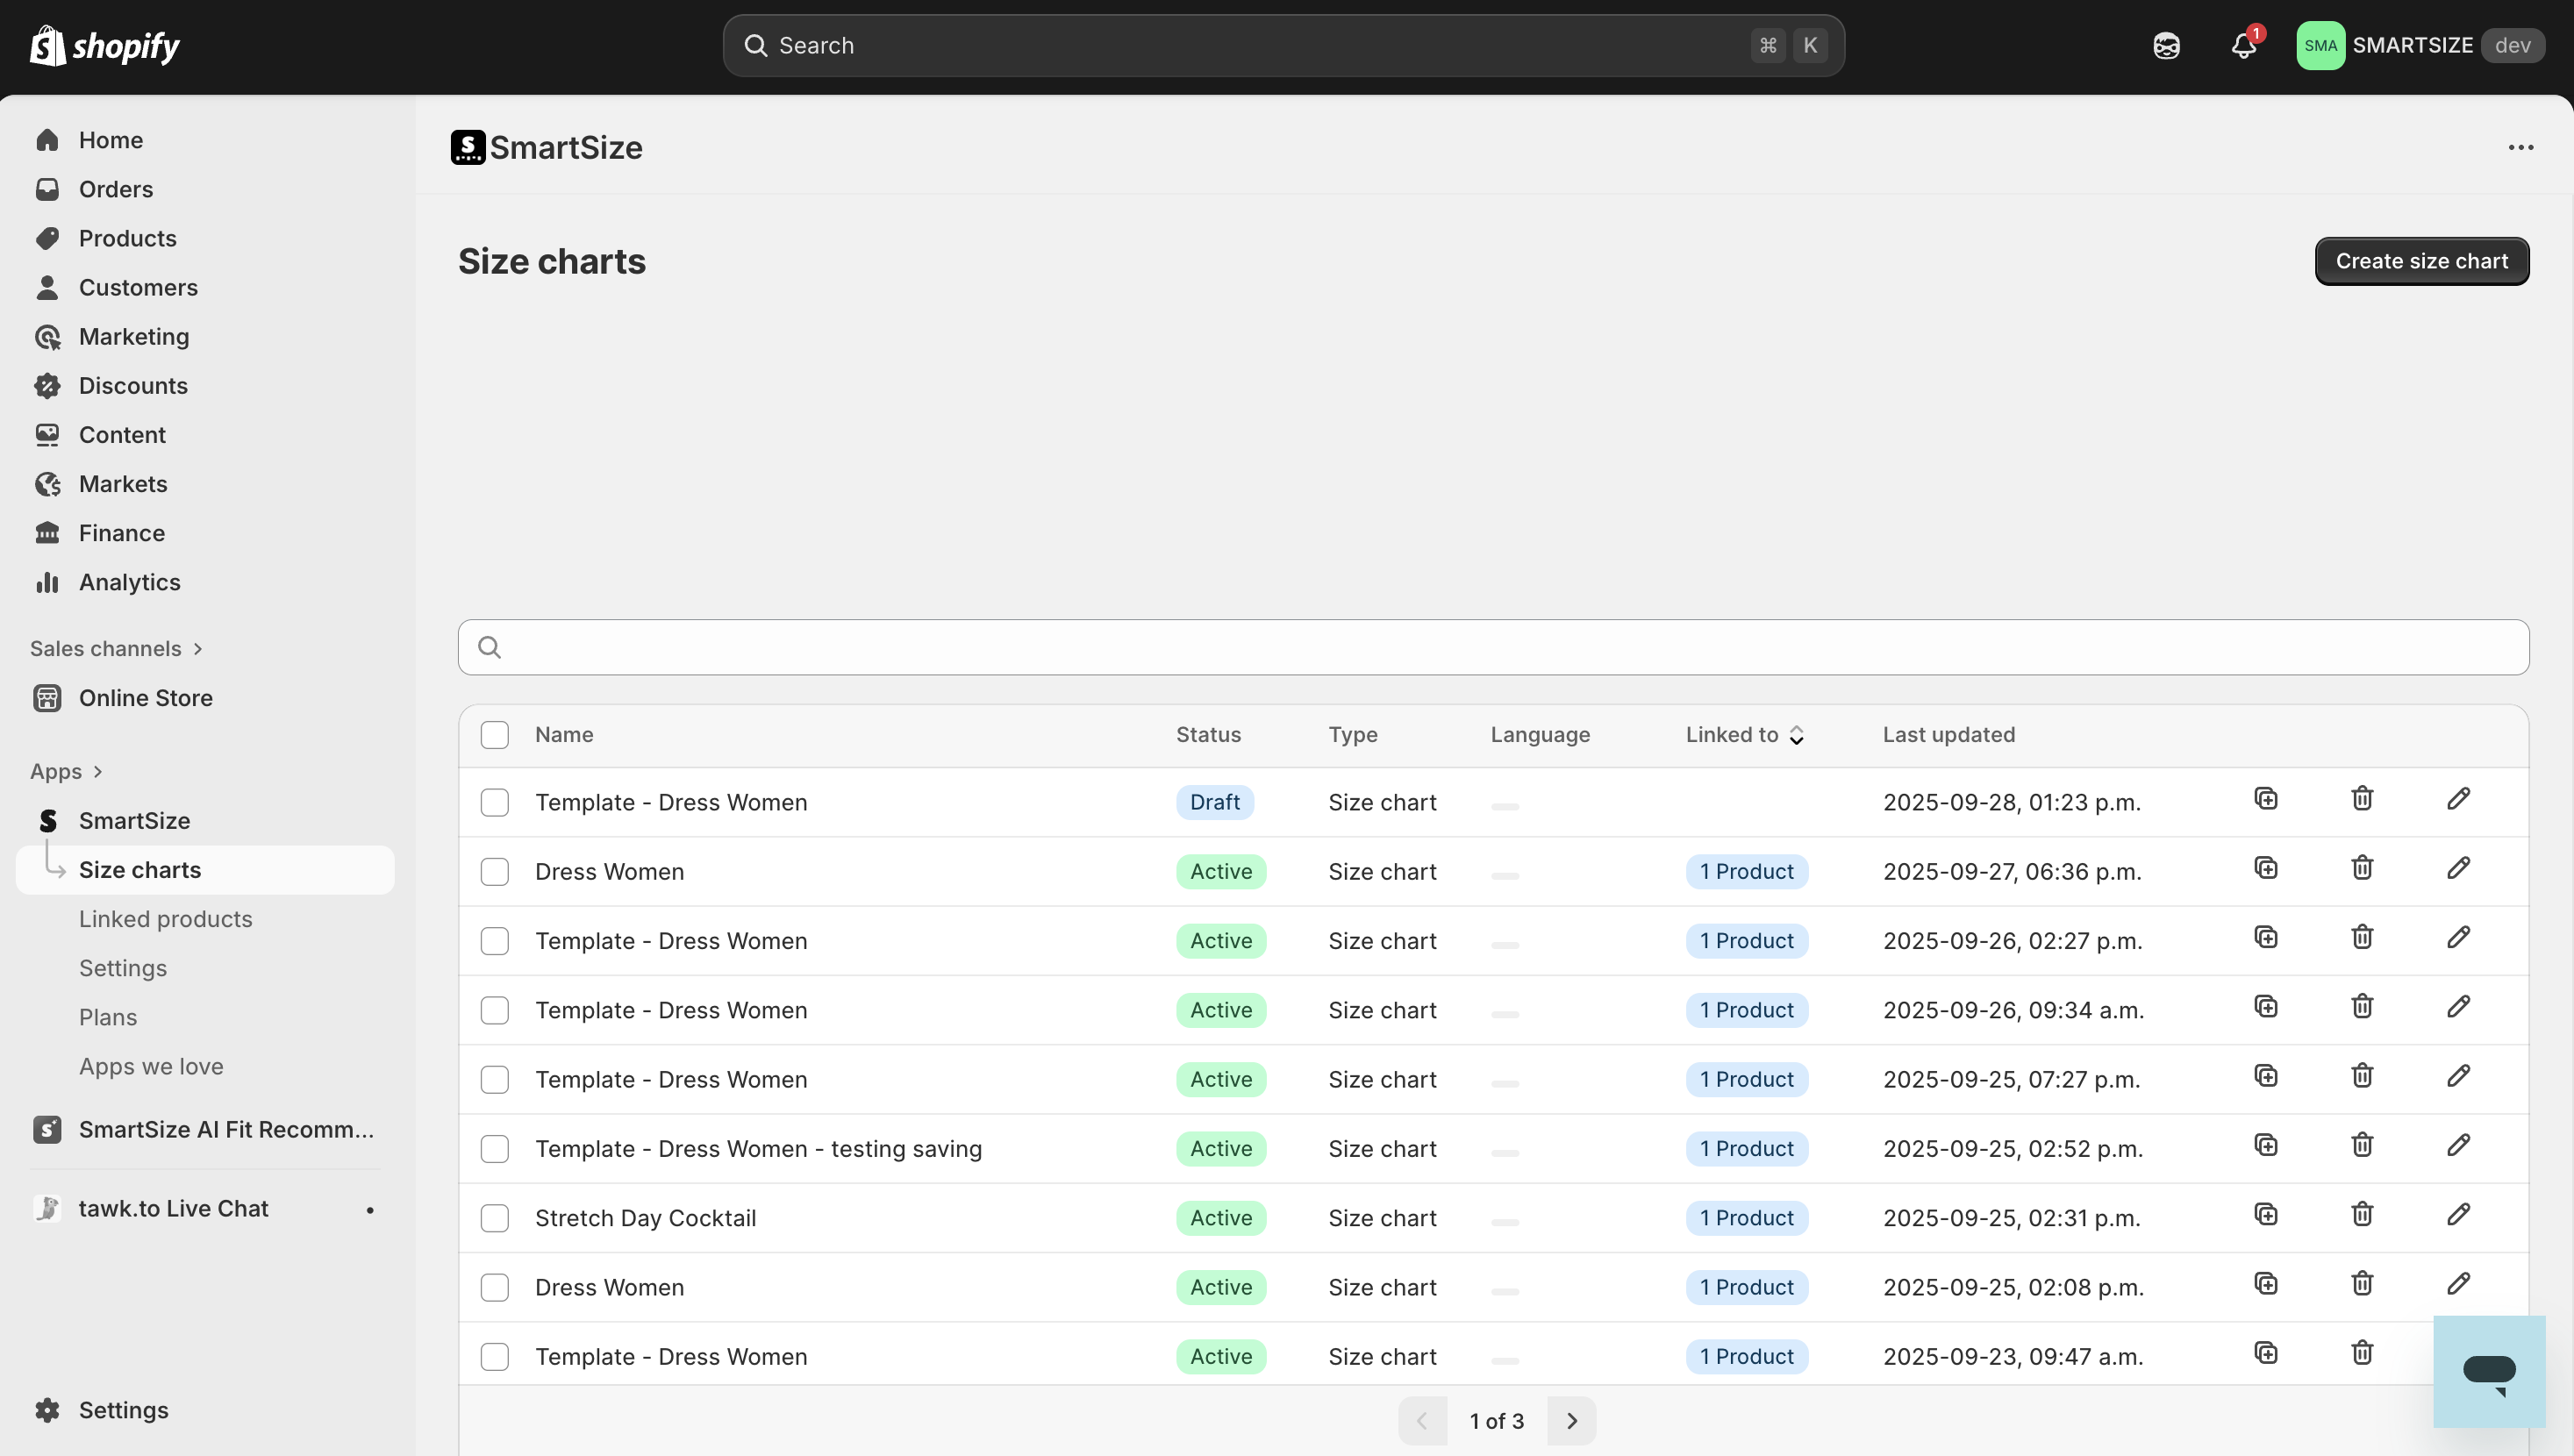Open Linked products in SmartSize menu
Viewport: 2574px width, 1456px height.
tap(166, 919)
